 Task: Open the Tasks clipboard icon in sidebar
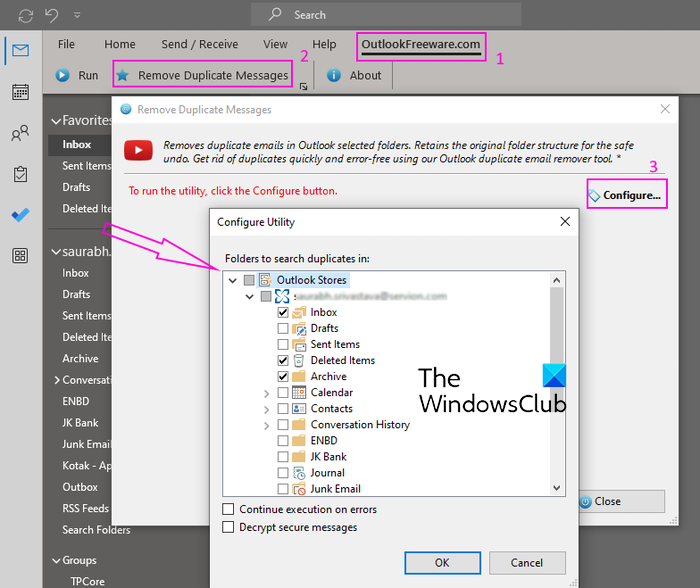tap(21, 174)
